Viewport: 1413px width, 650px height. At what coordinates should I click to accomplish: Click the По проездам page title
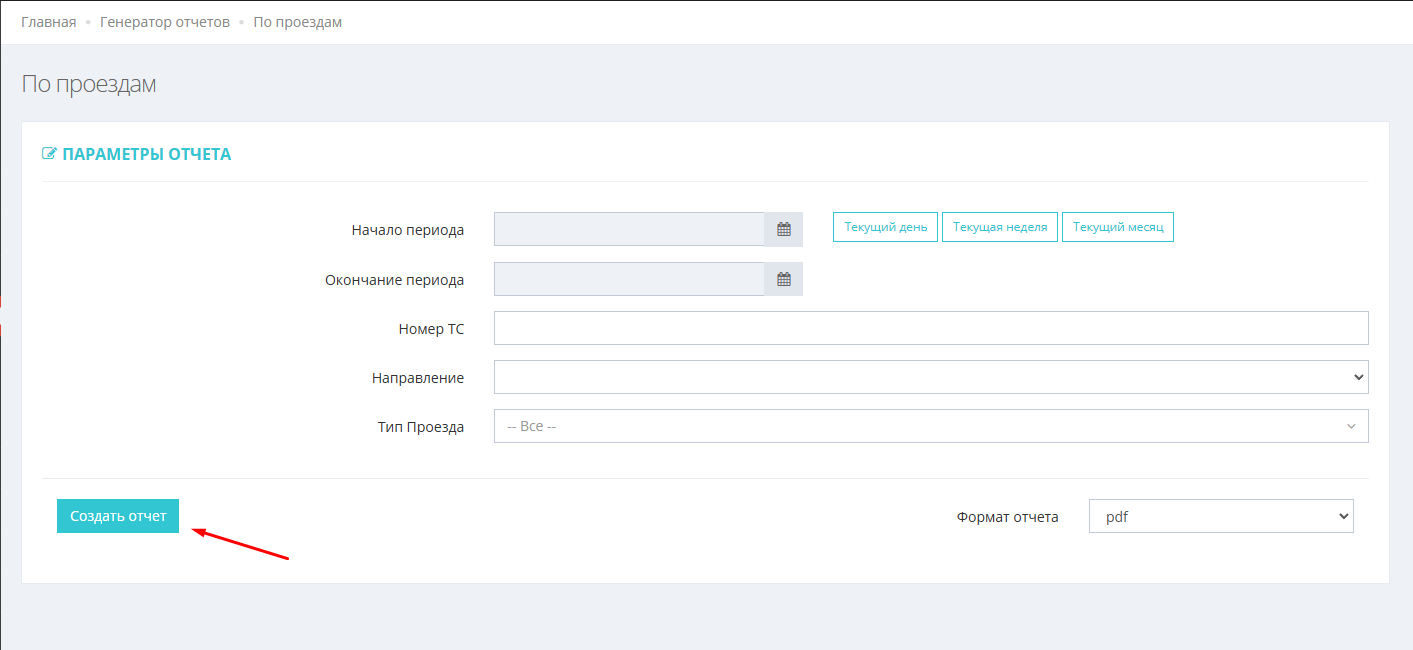click(x=89, y=84)
